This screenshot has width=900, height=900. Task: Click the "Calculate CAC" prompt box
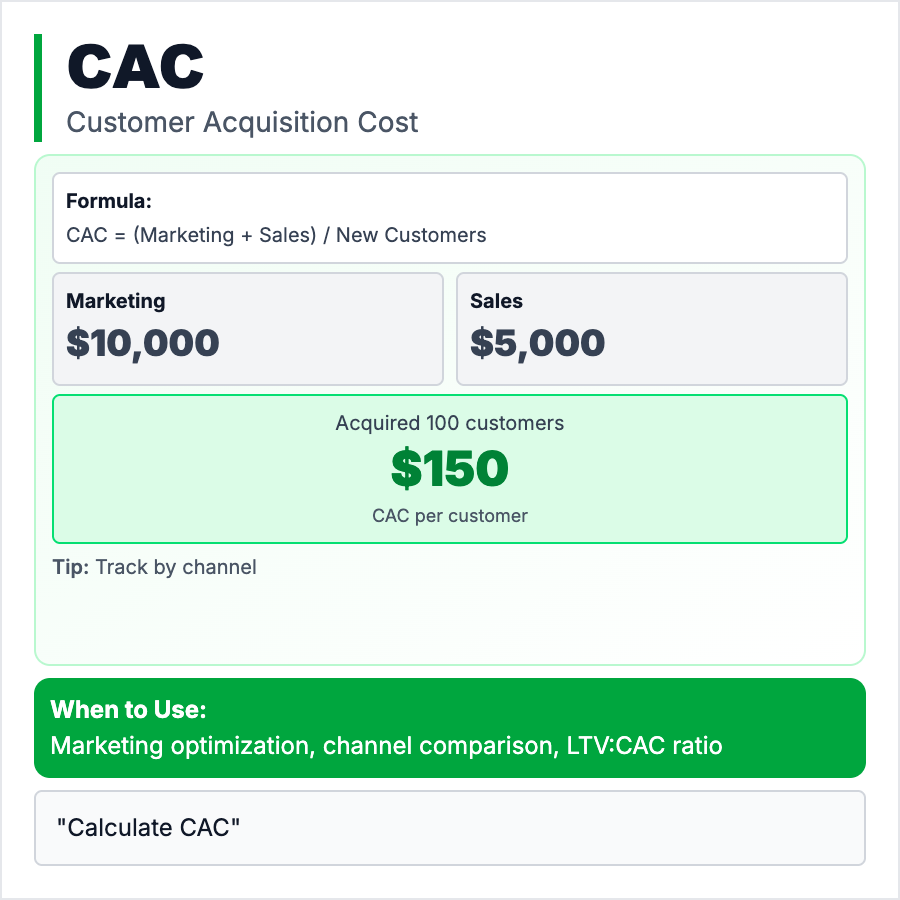coord(450,828)
